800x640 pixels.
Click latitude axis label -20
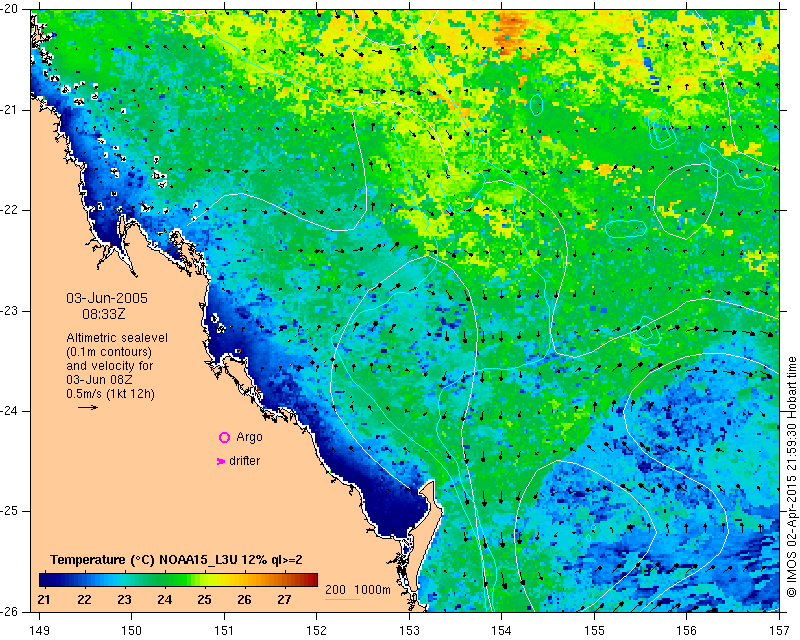[x=9, y=10]
